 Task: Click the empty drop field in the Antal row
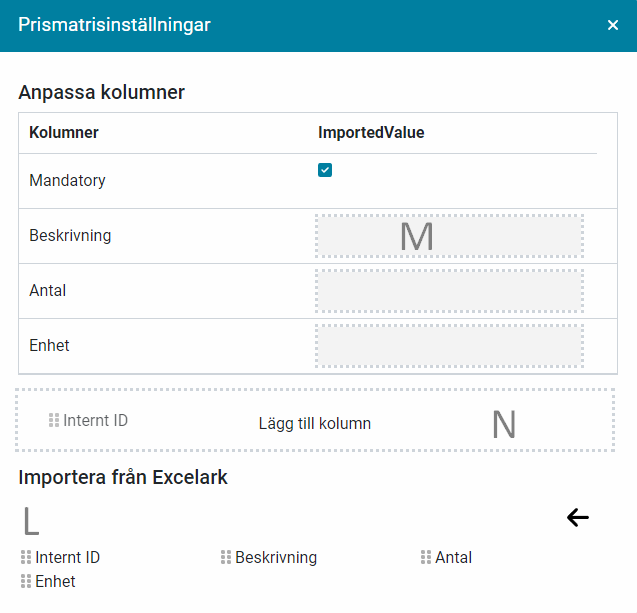pos(449,291)
